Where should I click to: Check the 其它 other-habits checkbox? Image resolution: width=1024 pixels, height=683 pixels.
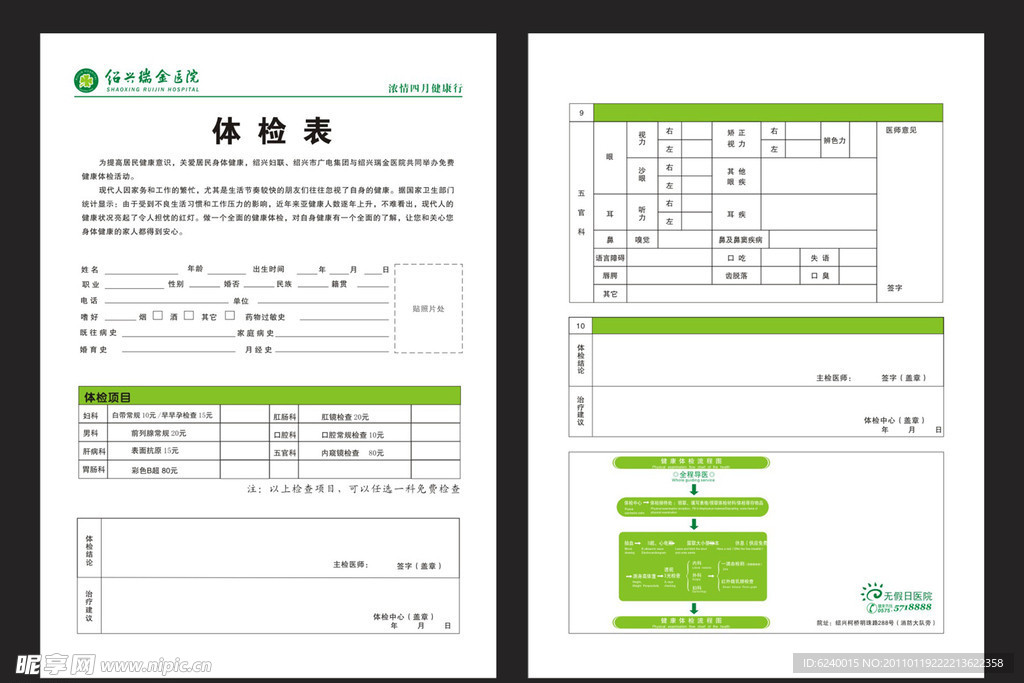tap(229, 313)
